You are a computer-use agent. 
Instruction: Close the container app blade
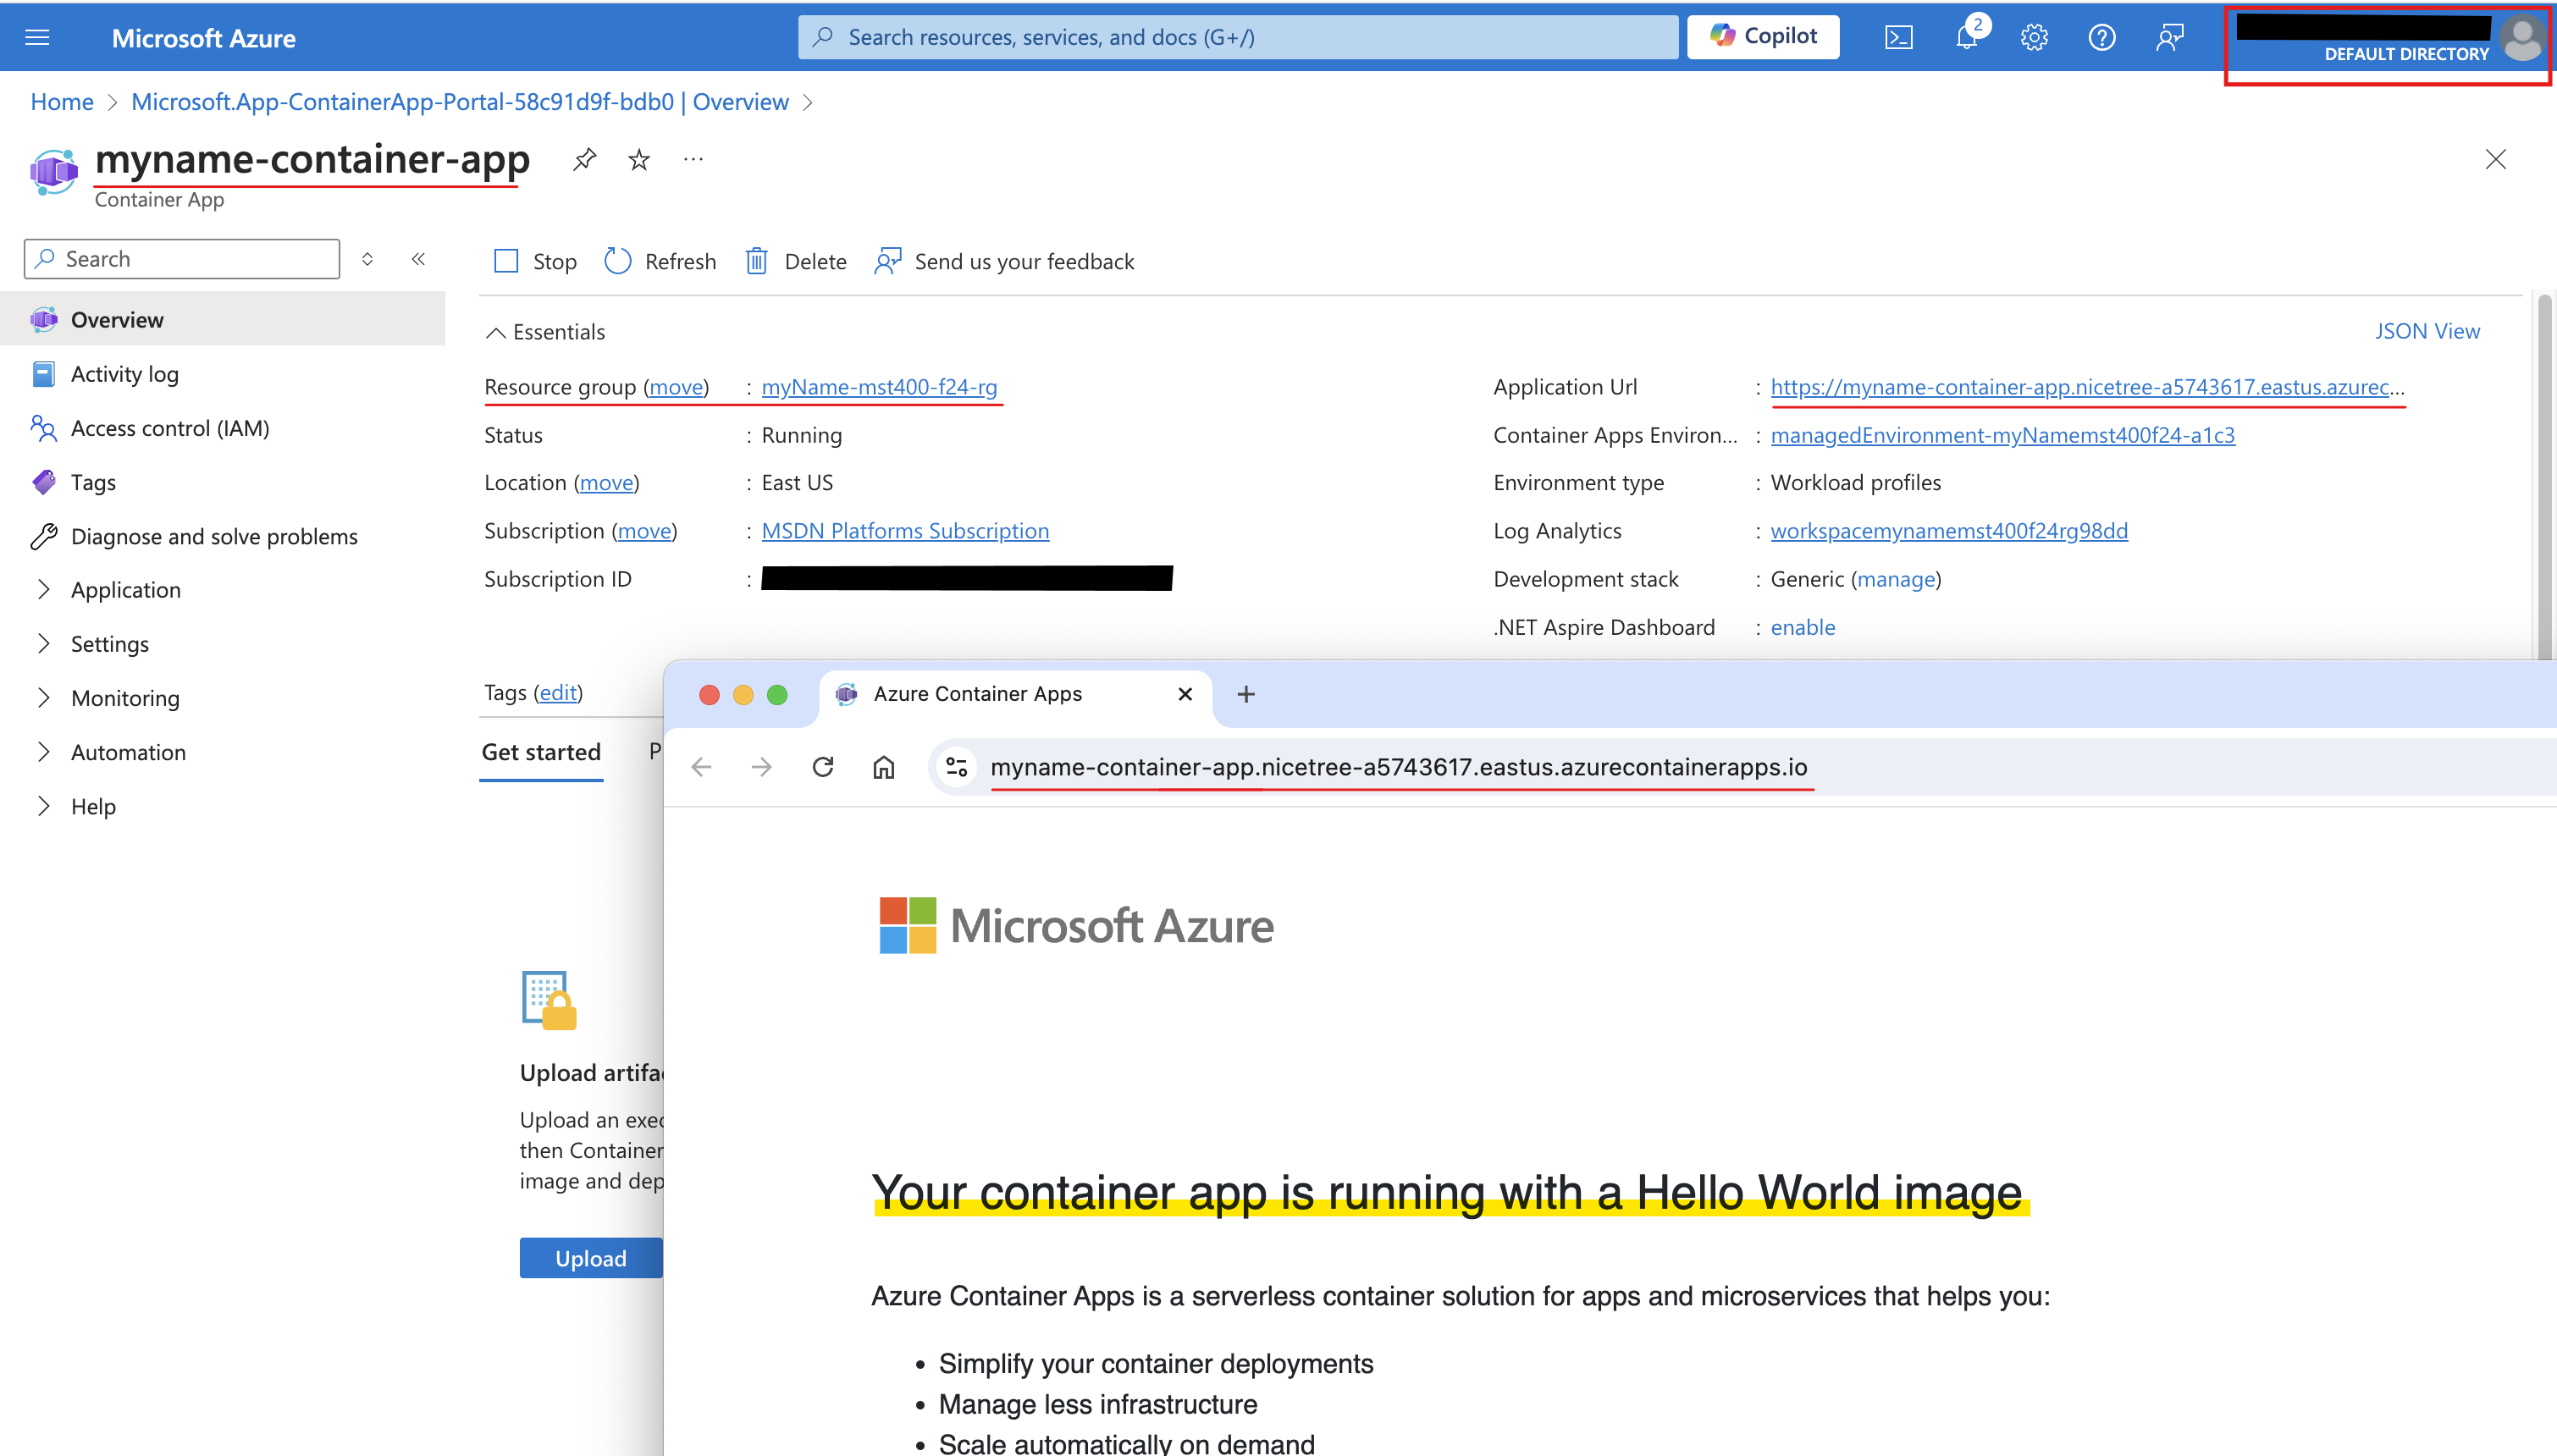pos(2495,159)
